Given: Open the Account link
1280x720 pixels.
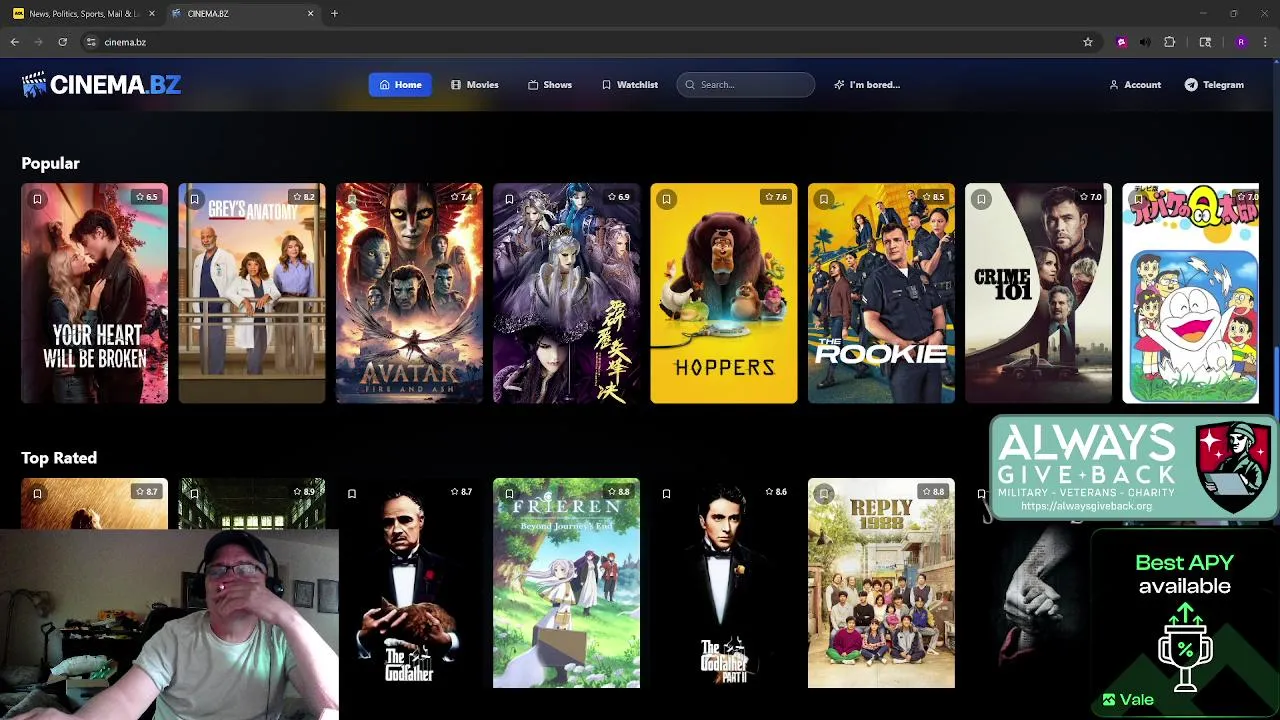Looking at the screenshot, I should [x=1135, y=85].
